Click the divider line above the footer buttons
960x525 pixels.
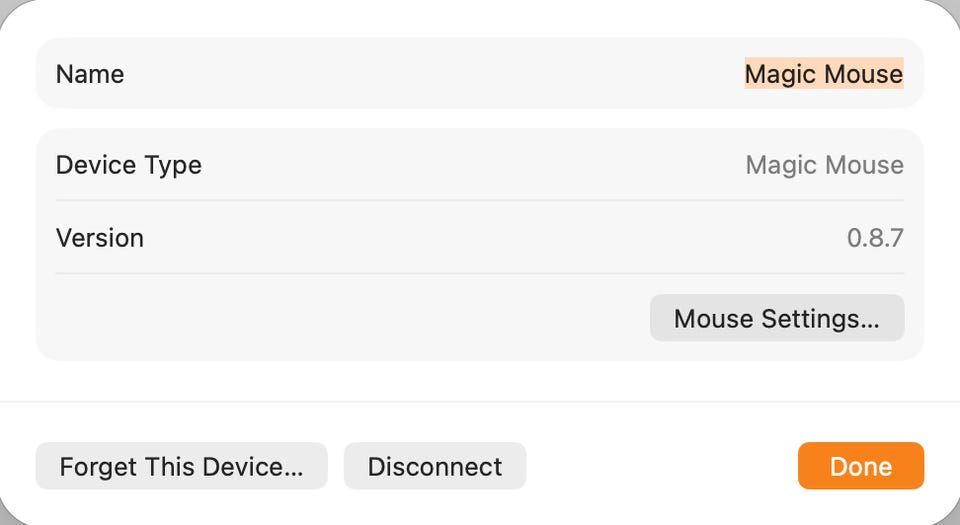pos(480,402)
